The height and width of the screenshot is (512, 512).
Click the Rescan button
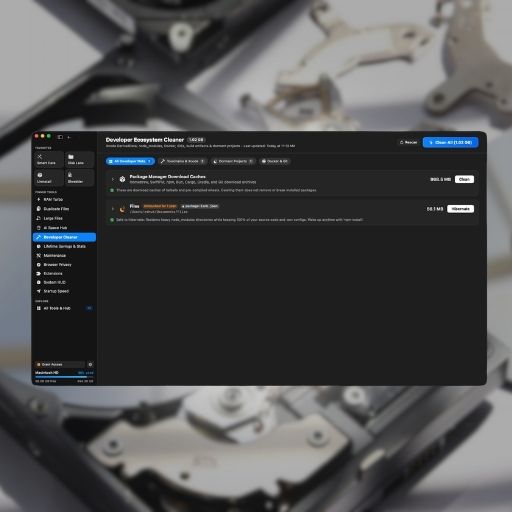click(408, 142)
